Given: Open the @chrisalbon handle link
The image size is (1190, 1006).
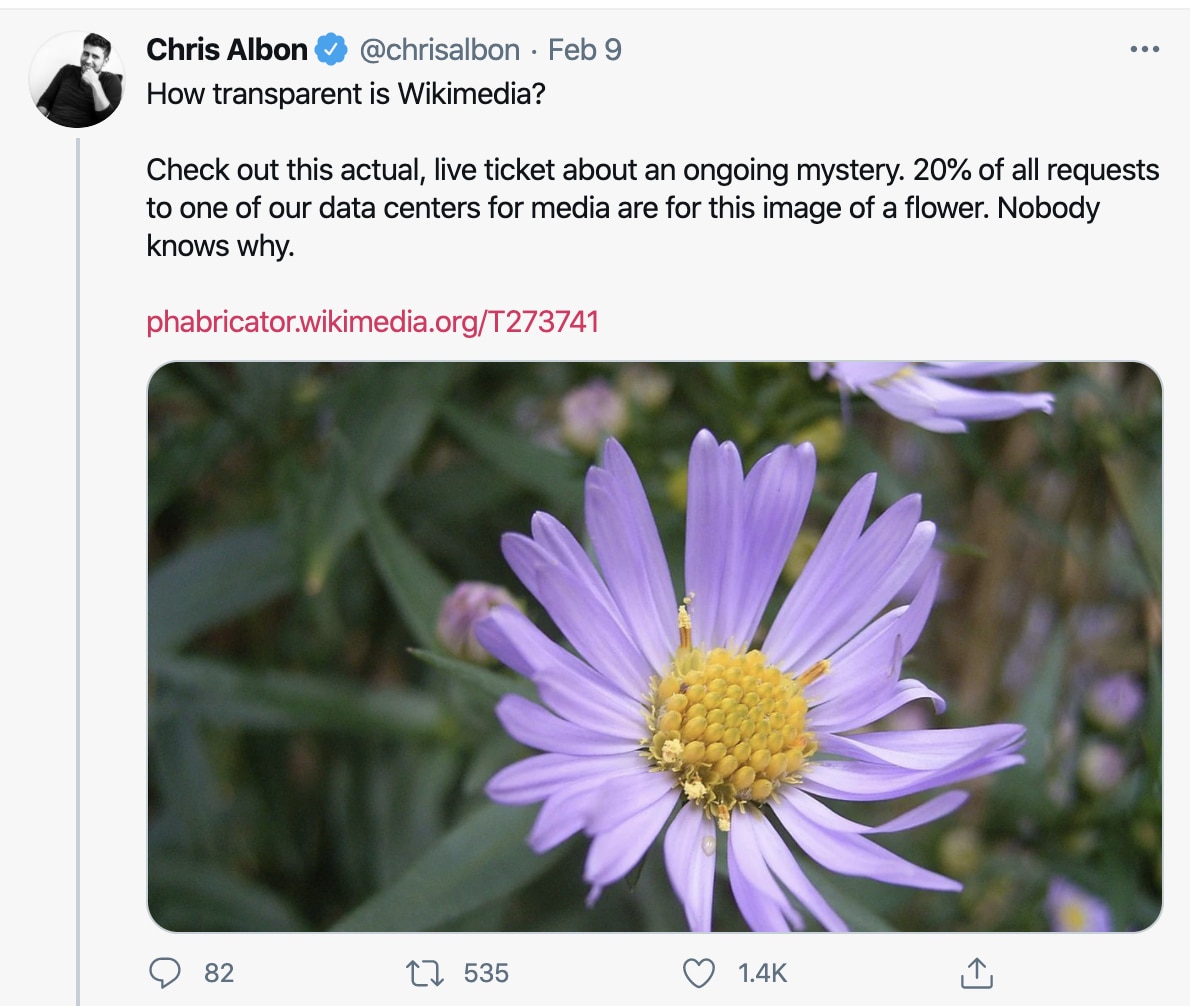Looking at the screenshot, I should 440,49.
